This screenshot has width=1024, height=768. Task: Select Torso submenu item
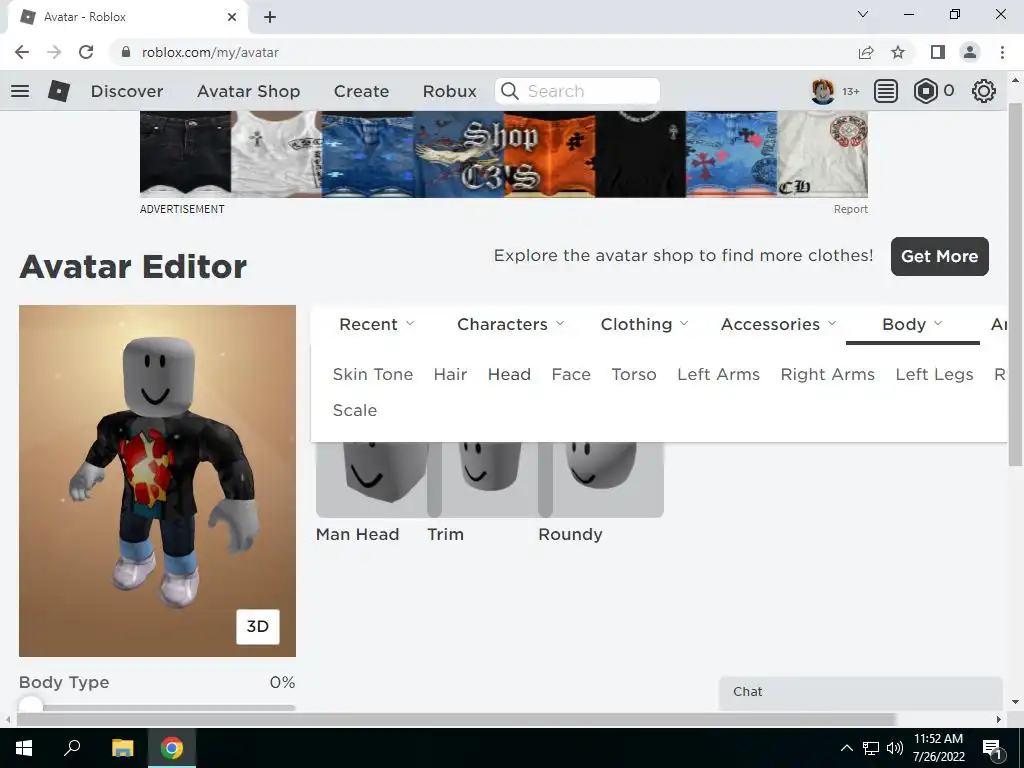tap(633, 375)
